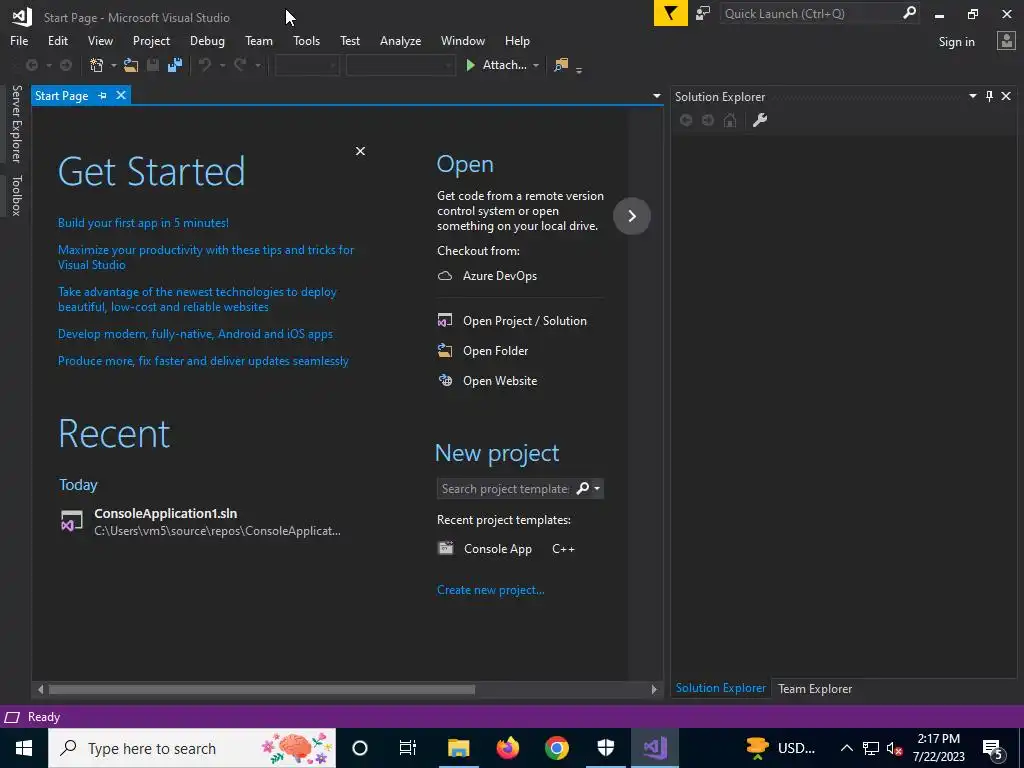
Task: Click the Windows Start button
Action: pyautogui.click(x=24, y=748)
